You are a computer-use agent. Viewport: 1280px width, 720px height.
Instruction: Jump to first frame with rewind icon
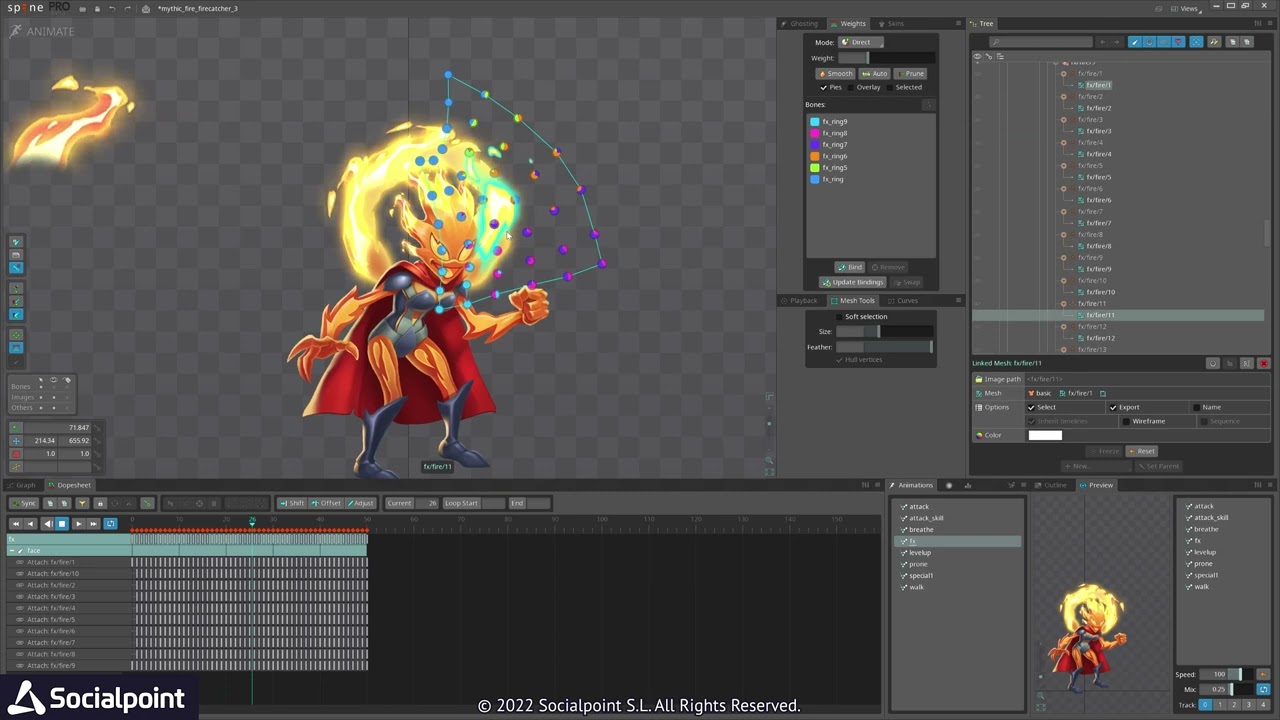[15, 524]
